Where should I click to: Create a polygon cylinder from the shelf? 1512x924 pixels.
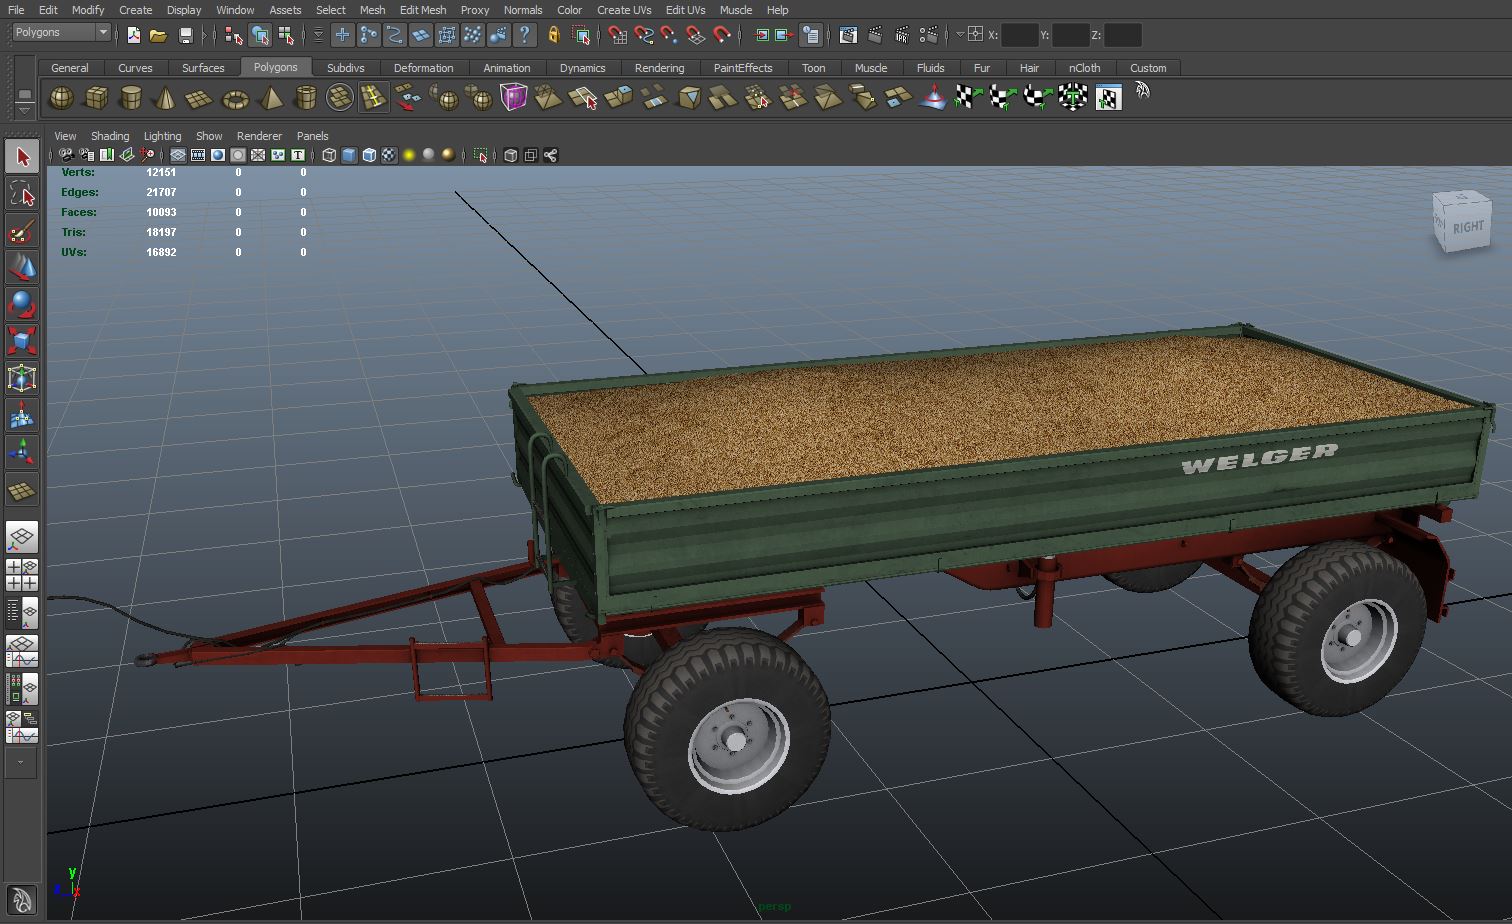(131, 98)
